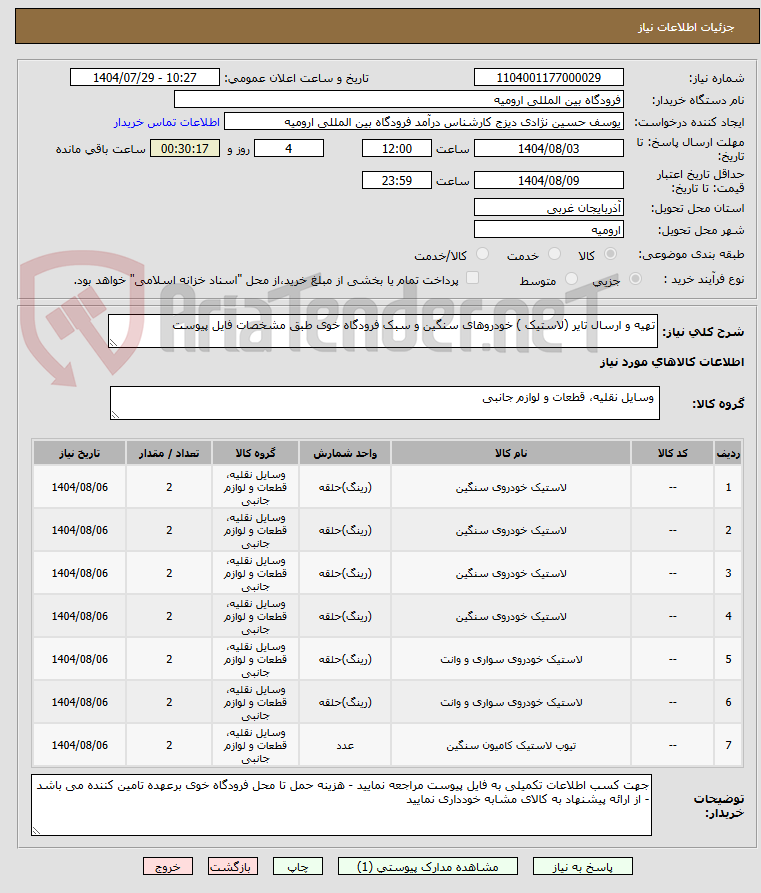This screenshot has width=761, height=893.
Task: Click the چاپ print button
Action: [x=298, y=866]
